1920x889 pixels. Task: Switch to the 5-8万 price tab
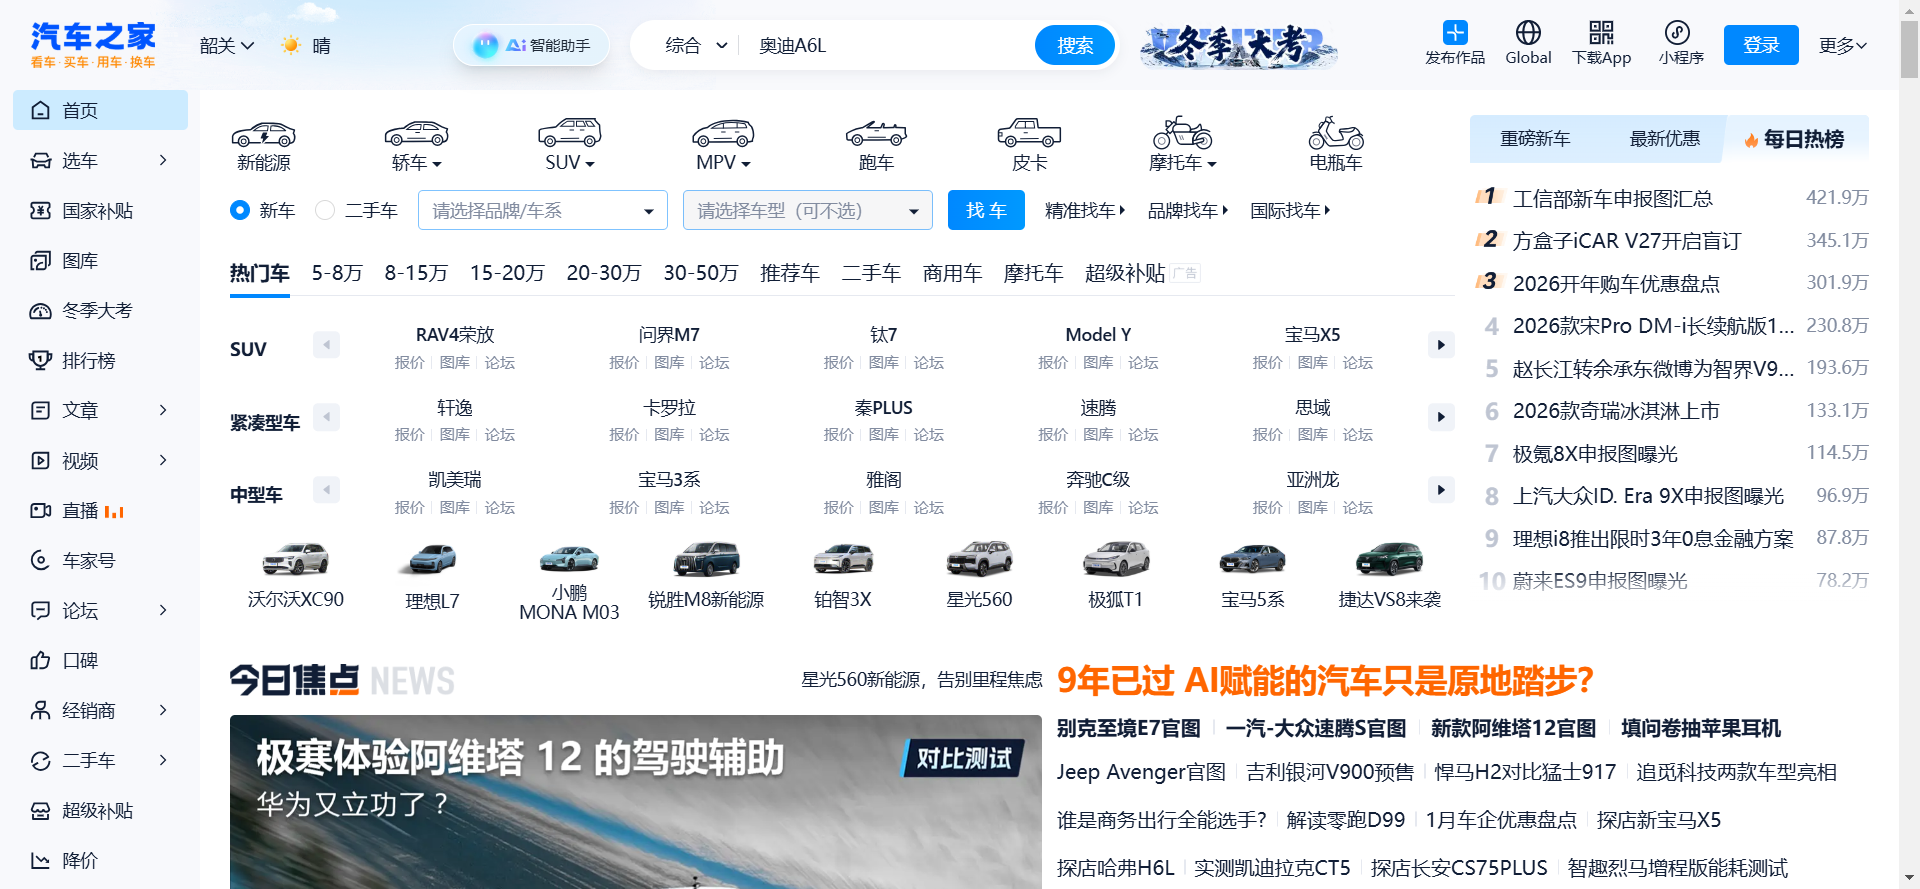pos(337,273)
